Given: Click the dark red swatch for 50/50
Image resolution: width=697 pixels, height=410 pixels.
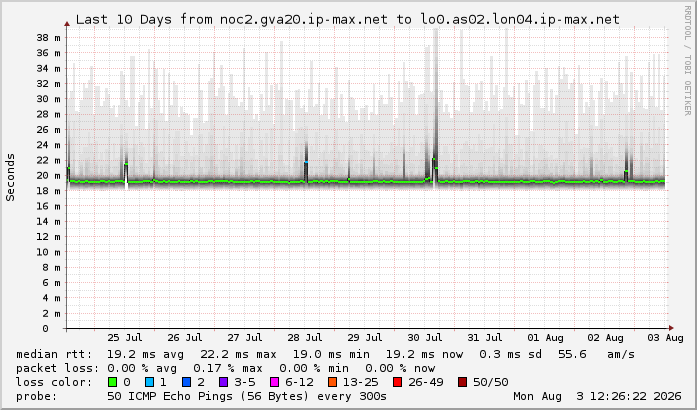Looking at the screenshot, I should (462, 382).
